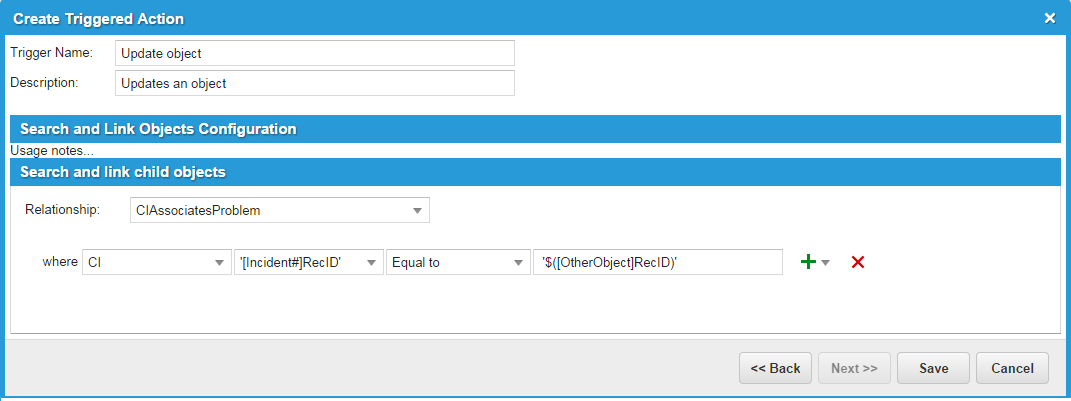Expand the CI object dropdown

click(x=156, y=262)
